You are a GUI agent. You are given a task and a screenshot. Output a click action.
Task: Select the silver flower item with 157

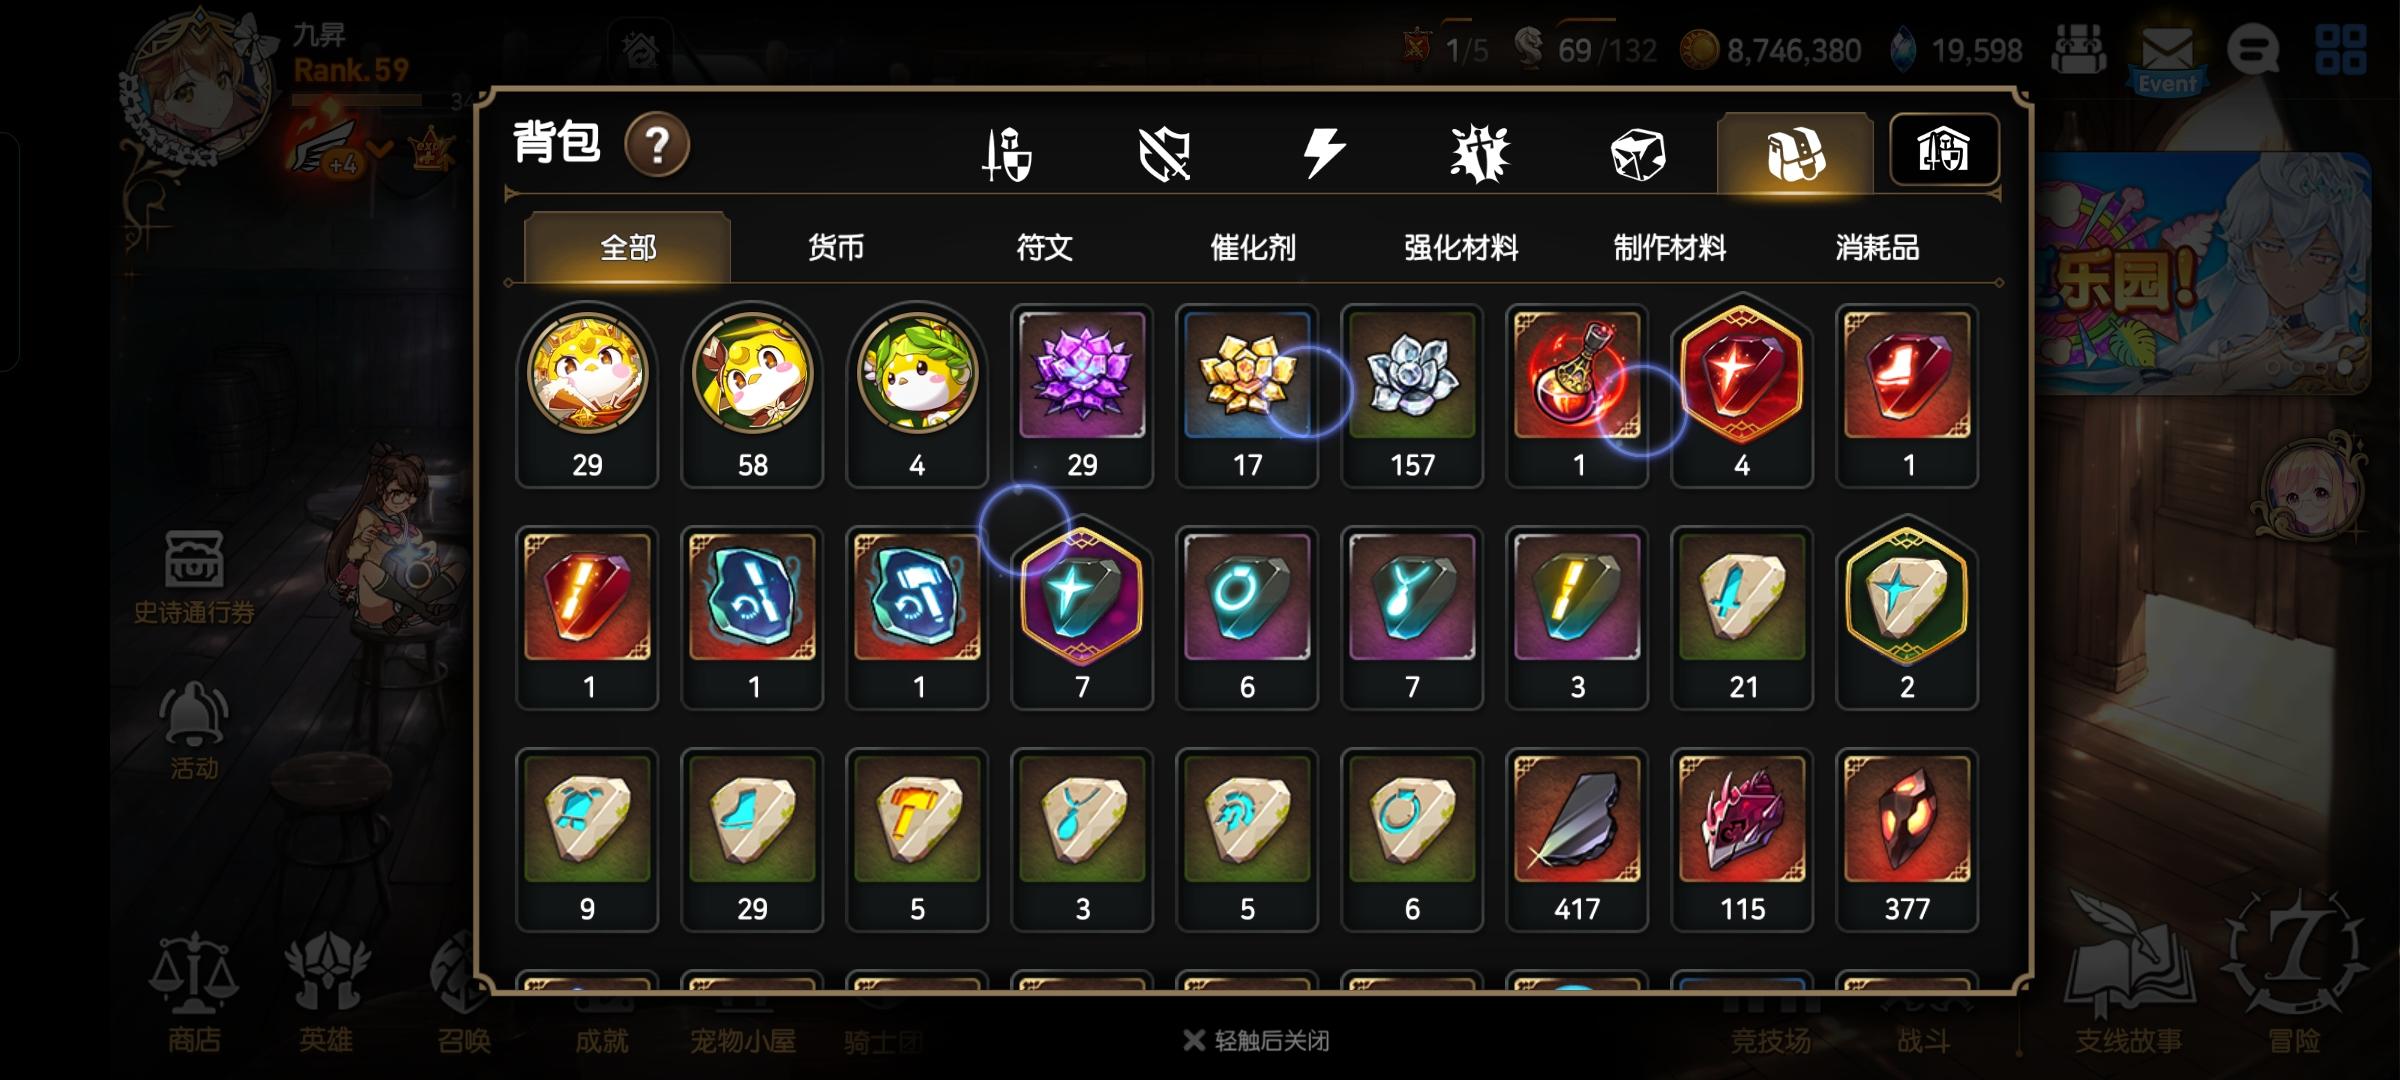point(1412,396)
